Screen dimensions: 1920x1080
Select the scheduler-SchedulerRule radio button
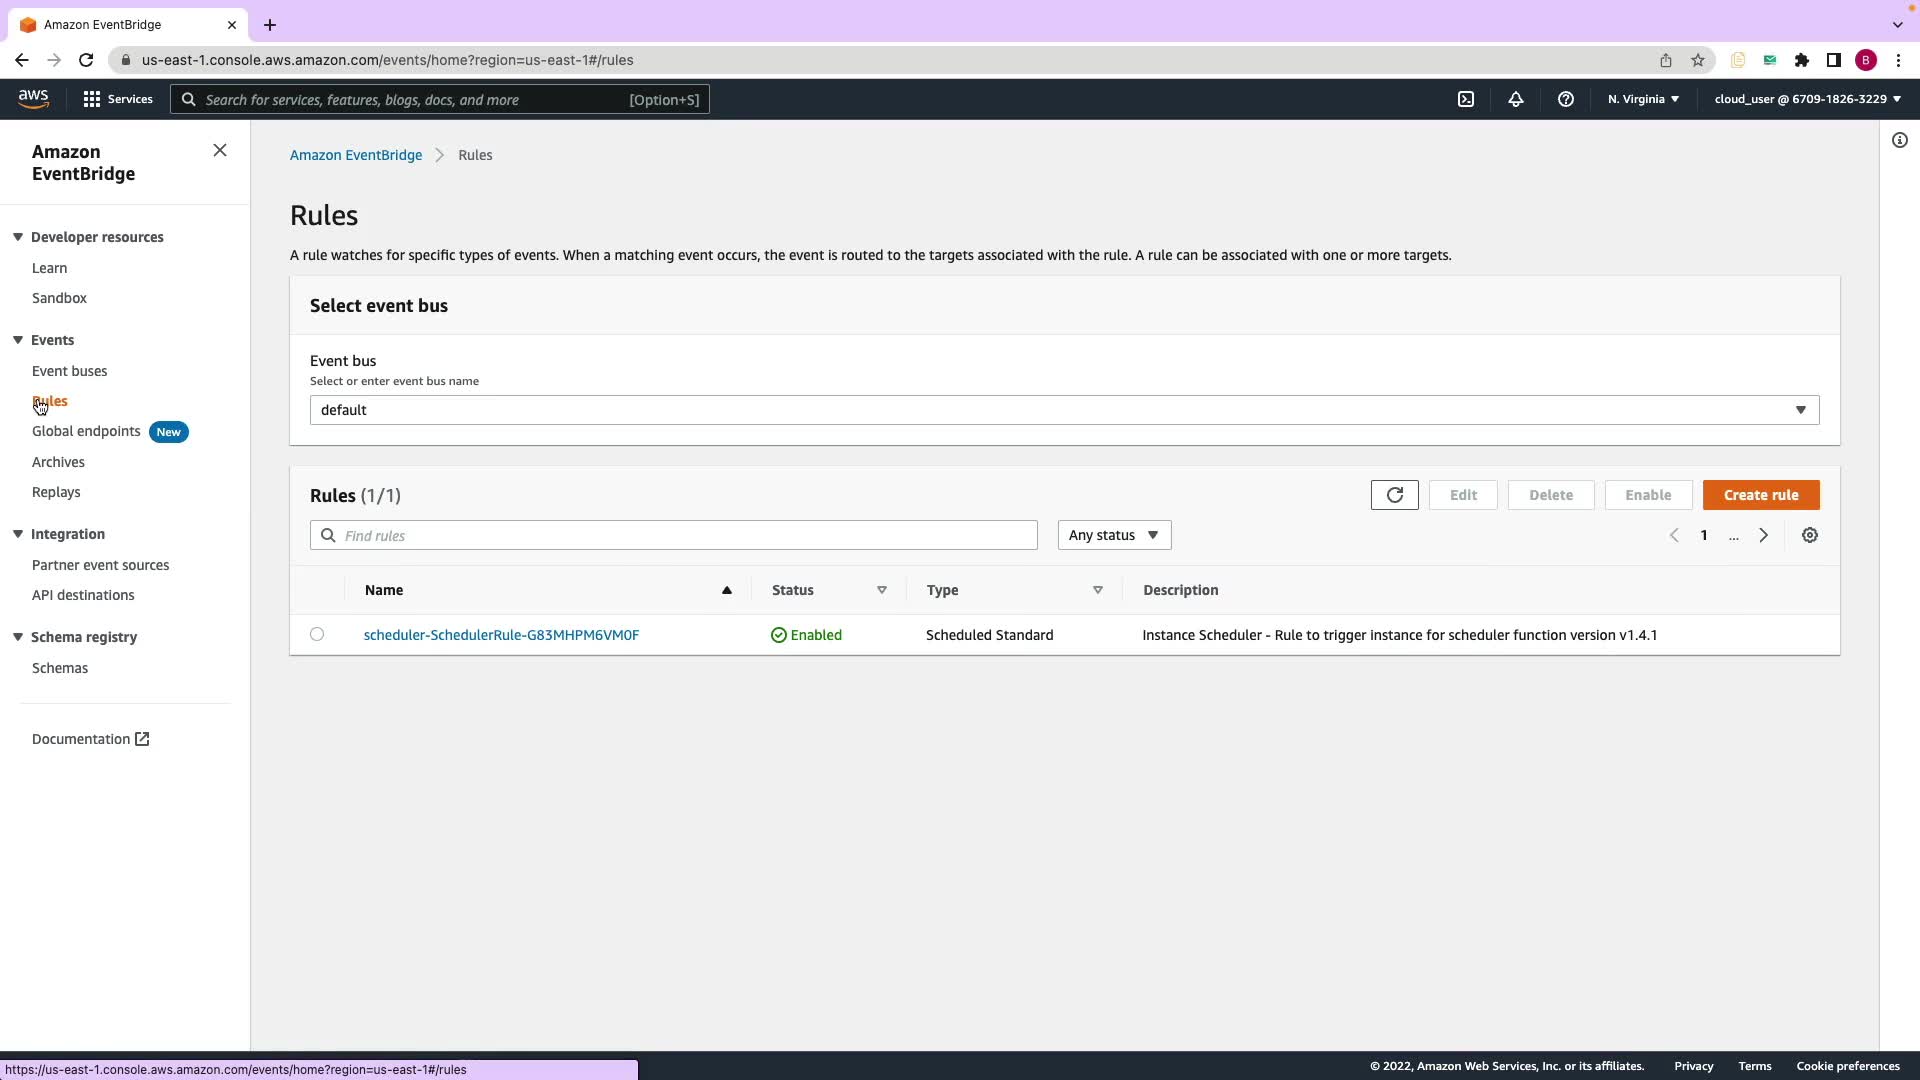[317, 634]
